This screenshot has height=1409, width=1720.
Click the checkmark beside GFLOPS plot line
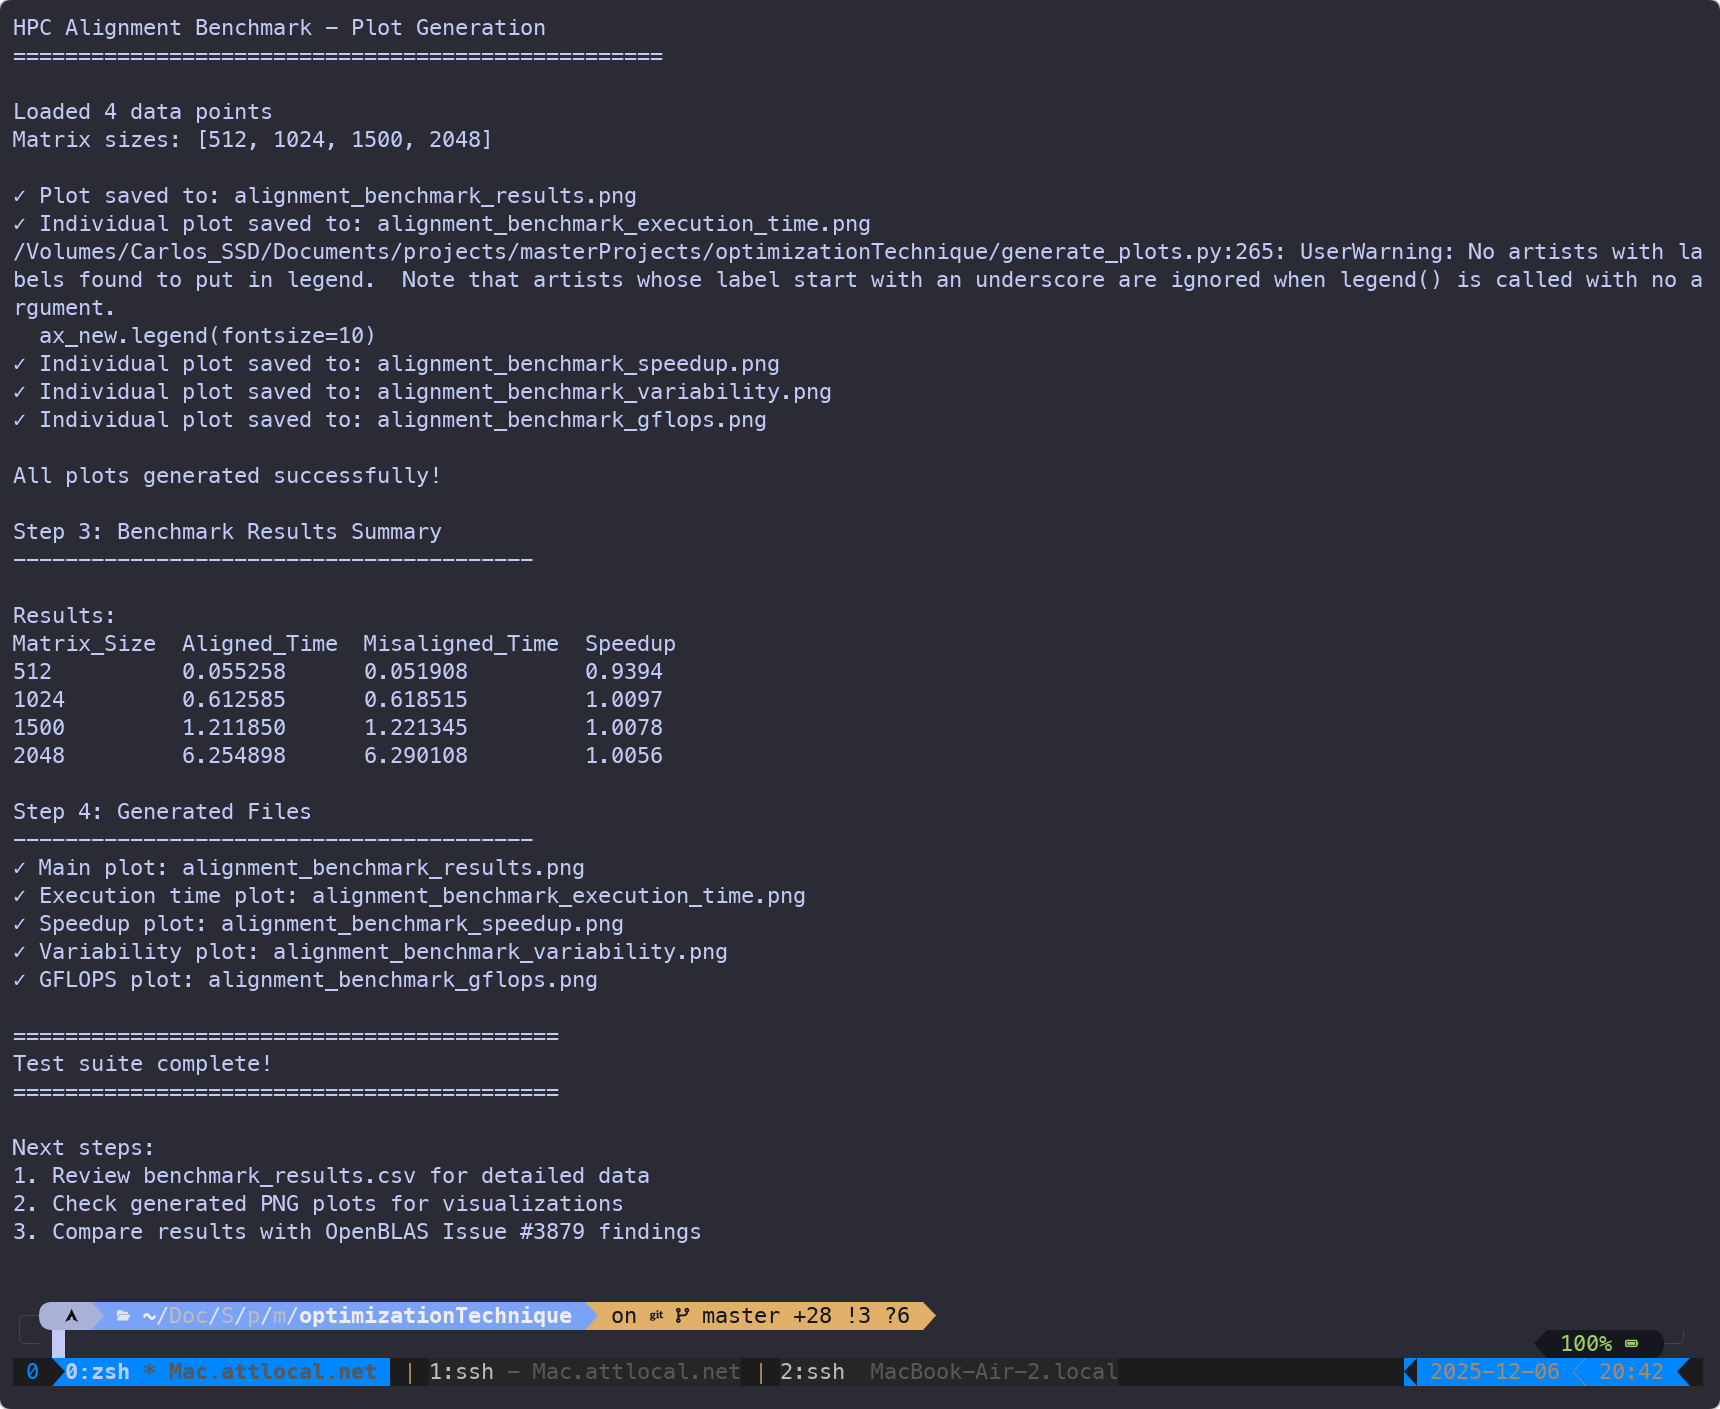pyautogui.click(x=19, y=980)
